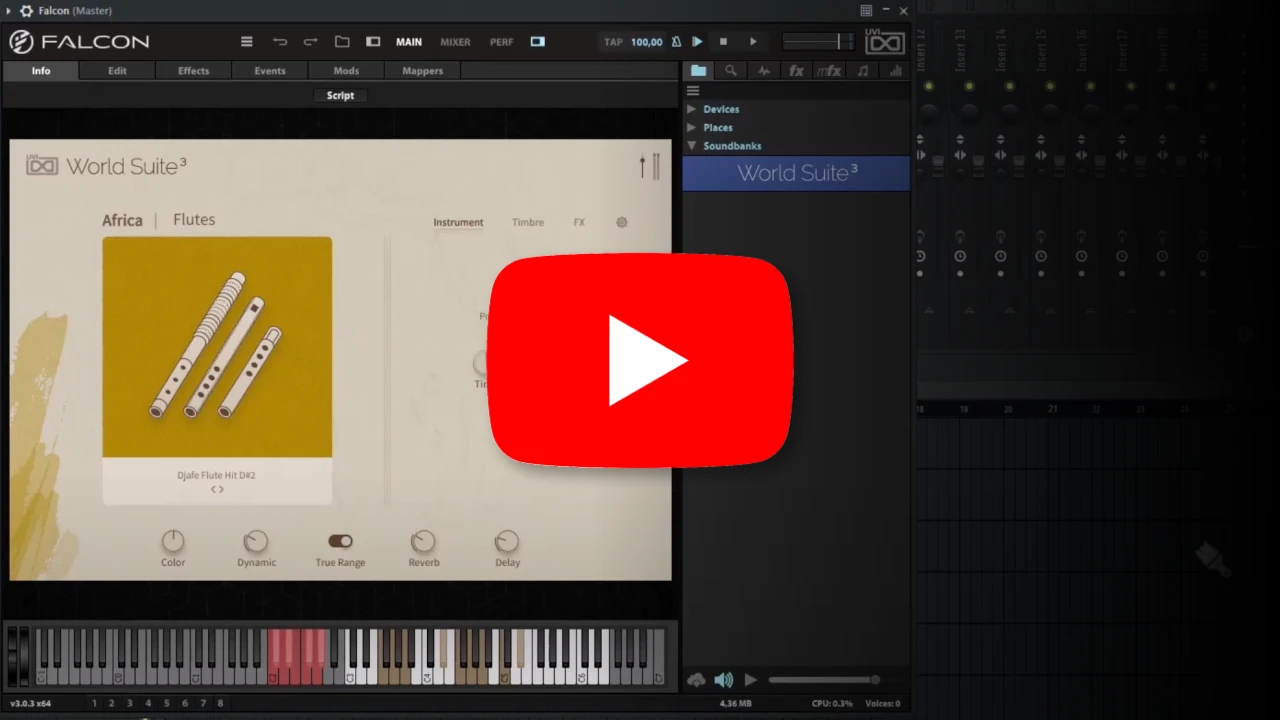Adjust the Dynamic knob
Image resolution: width=1280 pixels, height=720 pixels.
[256, 541]
